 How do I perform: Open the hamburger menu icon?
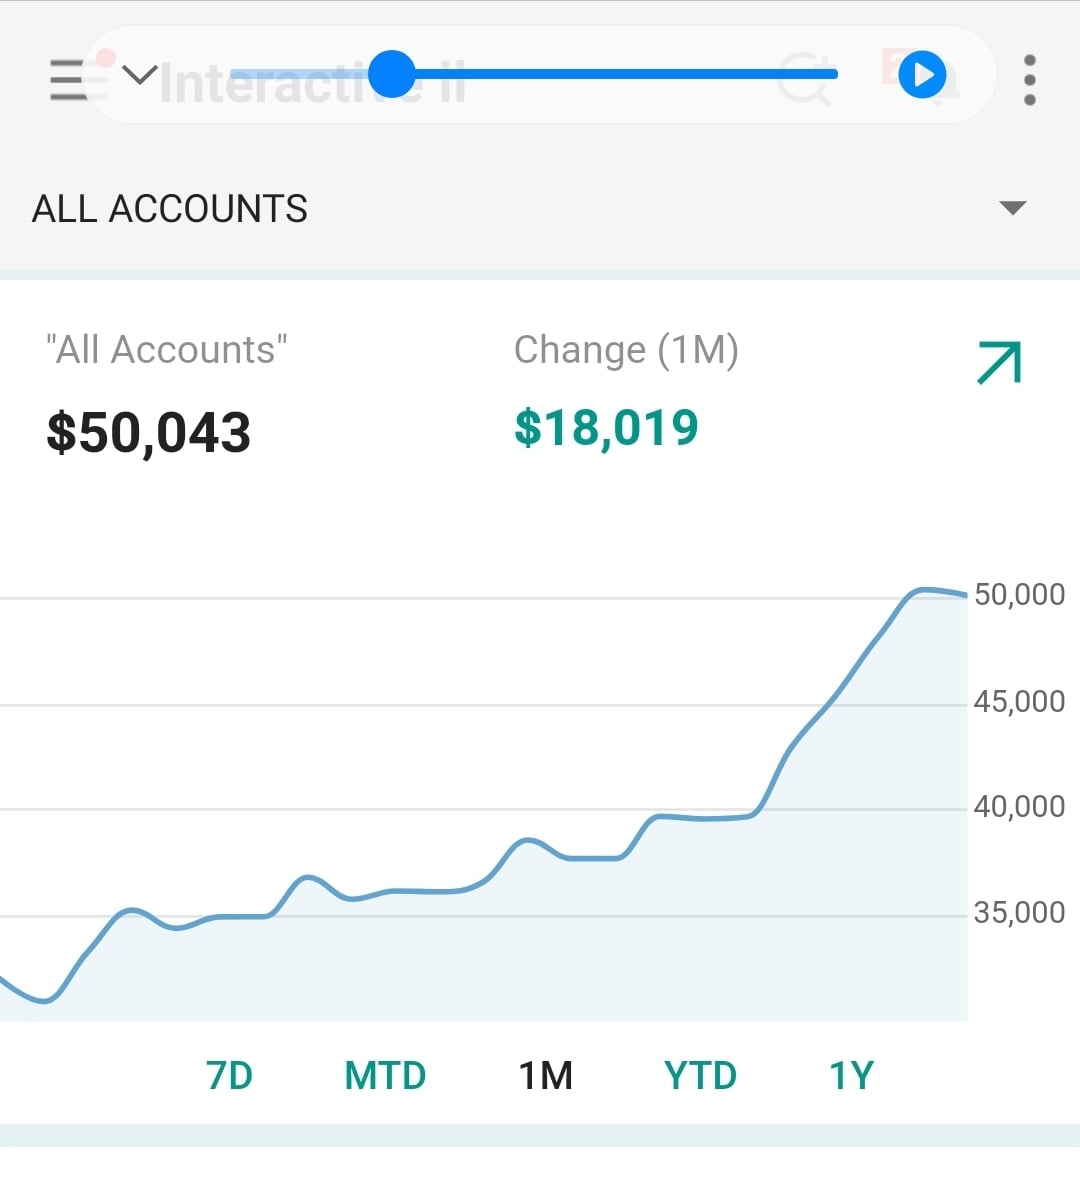point(68,81)
